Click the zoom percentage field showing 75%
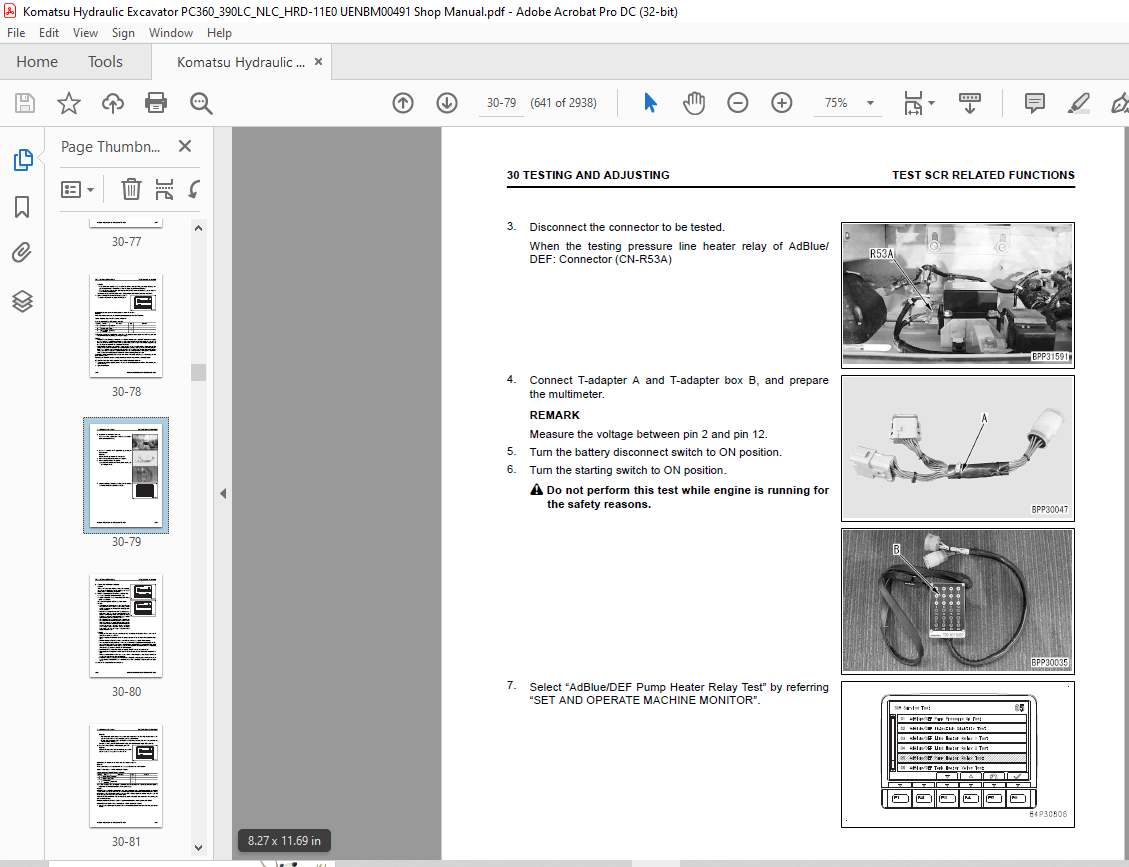1129x867 pixels. click(836, 103)
